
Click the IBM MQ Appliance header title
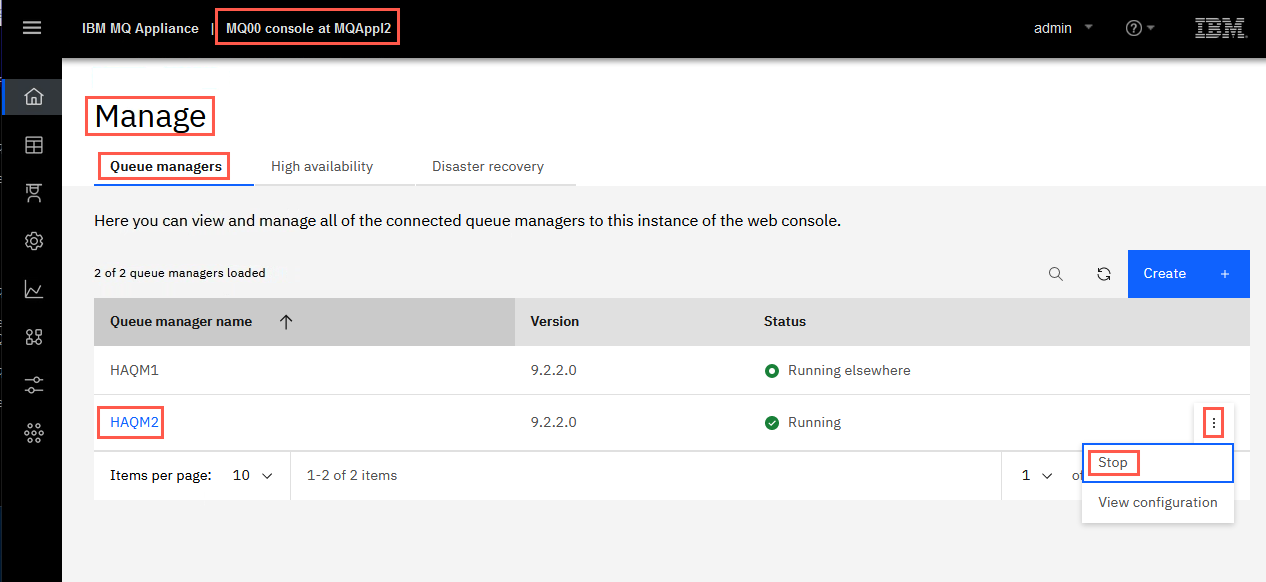point(140,28)
